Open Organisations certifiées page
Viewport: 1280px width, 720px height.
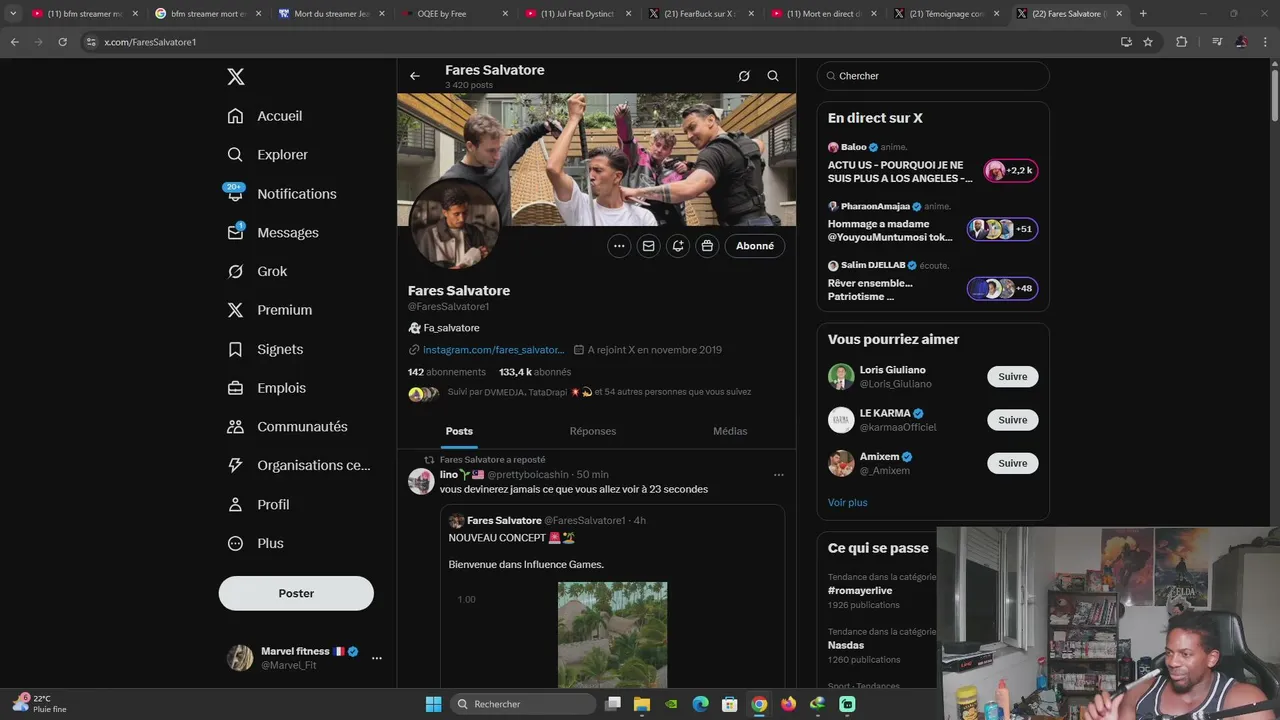tap(298, 465)
